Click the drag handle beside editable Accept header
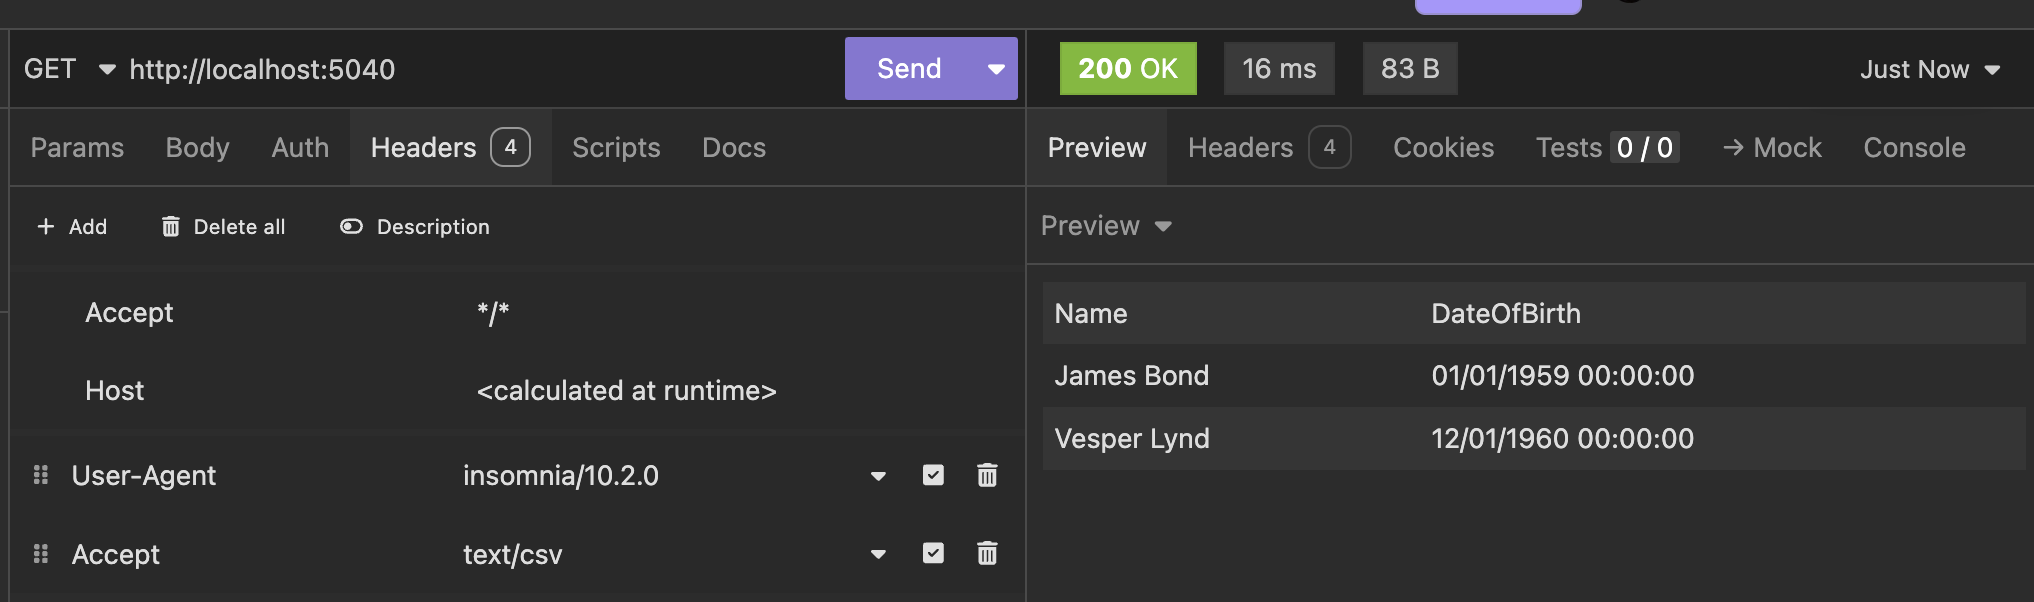Image resolution: width=2034 pixels, height=602 pixels. tap(41, 554)
